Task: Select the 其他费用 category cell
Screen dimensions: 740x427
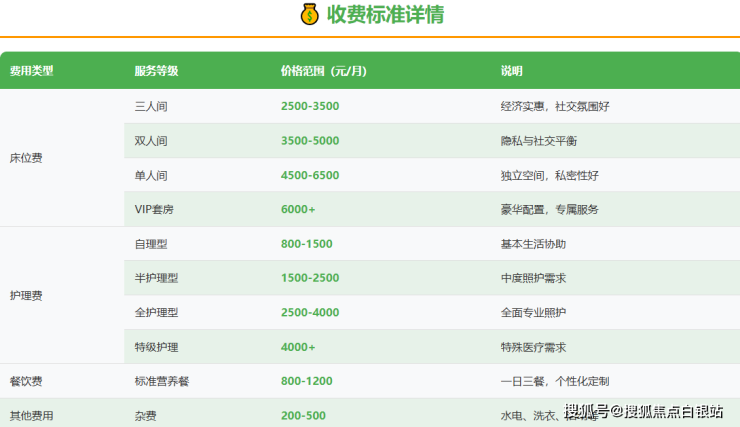Action: (x=31, y=415)
